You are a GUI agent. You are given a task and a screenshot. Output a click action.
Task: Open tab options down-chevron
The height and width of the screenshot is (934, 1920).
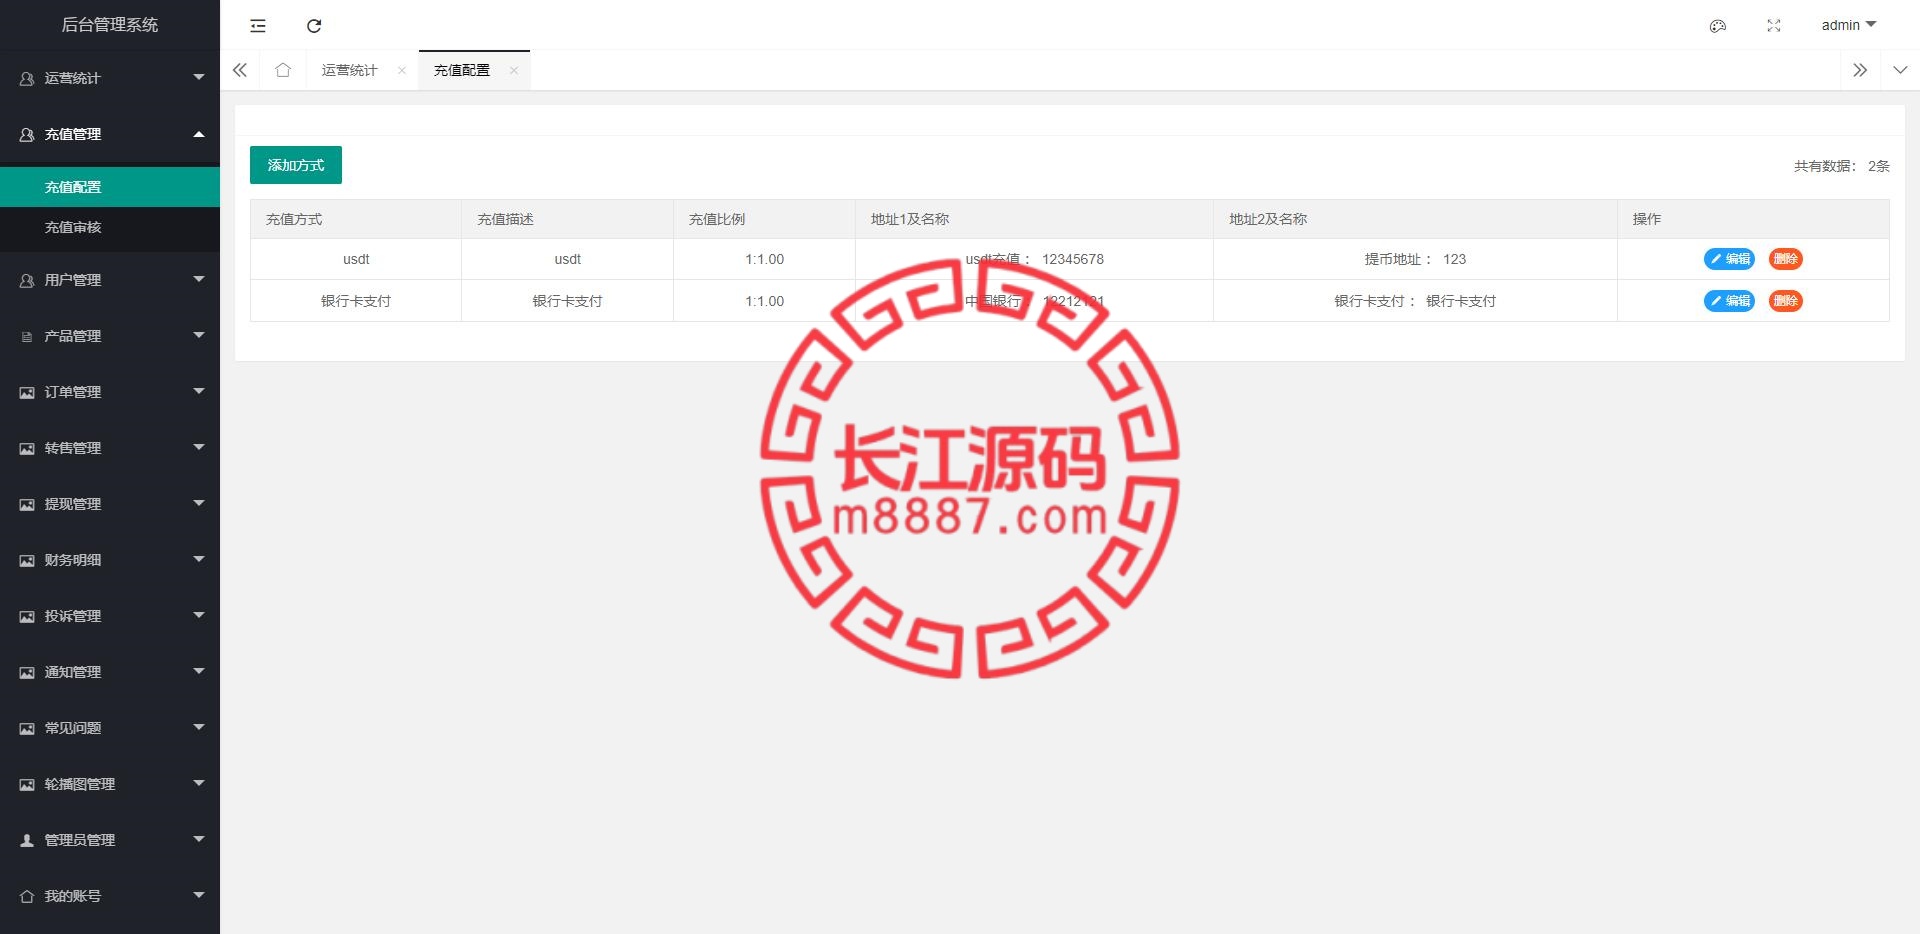pos(1900,70)
